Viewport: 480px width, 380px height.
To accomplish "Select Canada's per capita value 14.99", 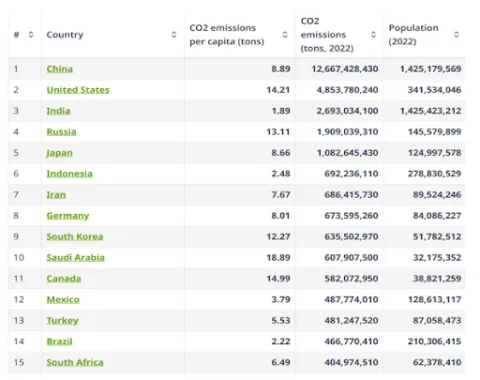I will coord(278,278).
